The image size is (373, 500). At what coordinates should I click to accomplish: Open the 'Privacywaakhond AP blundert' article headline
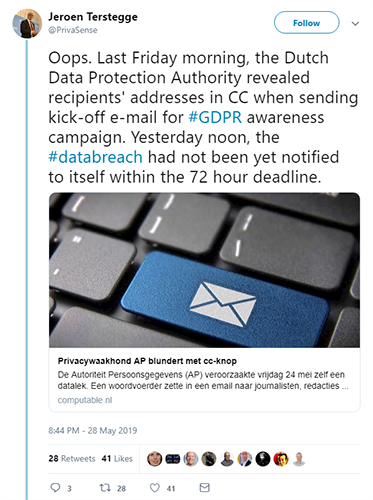[x=147, y=361]
